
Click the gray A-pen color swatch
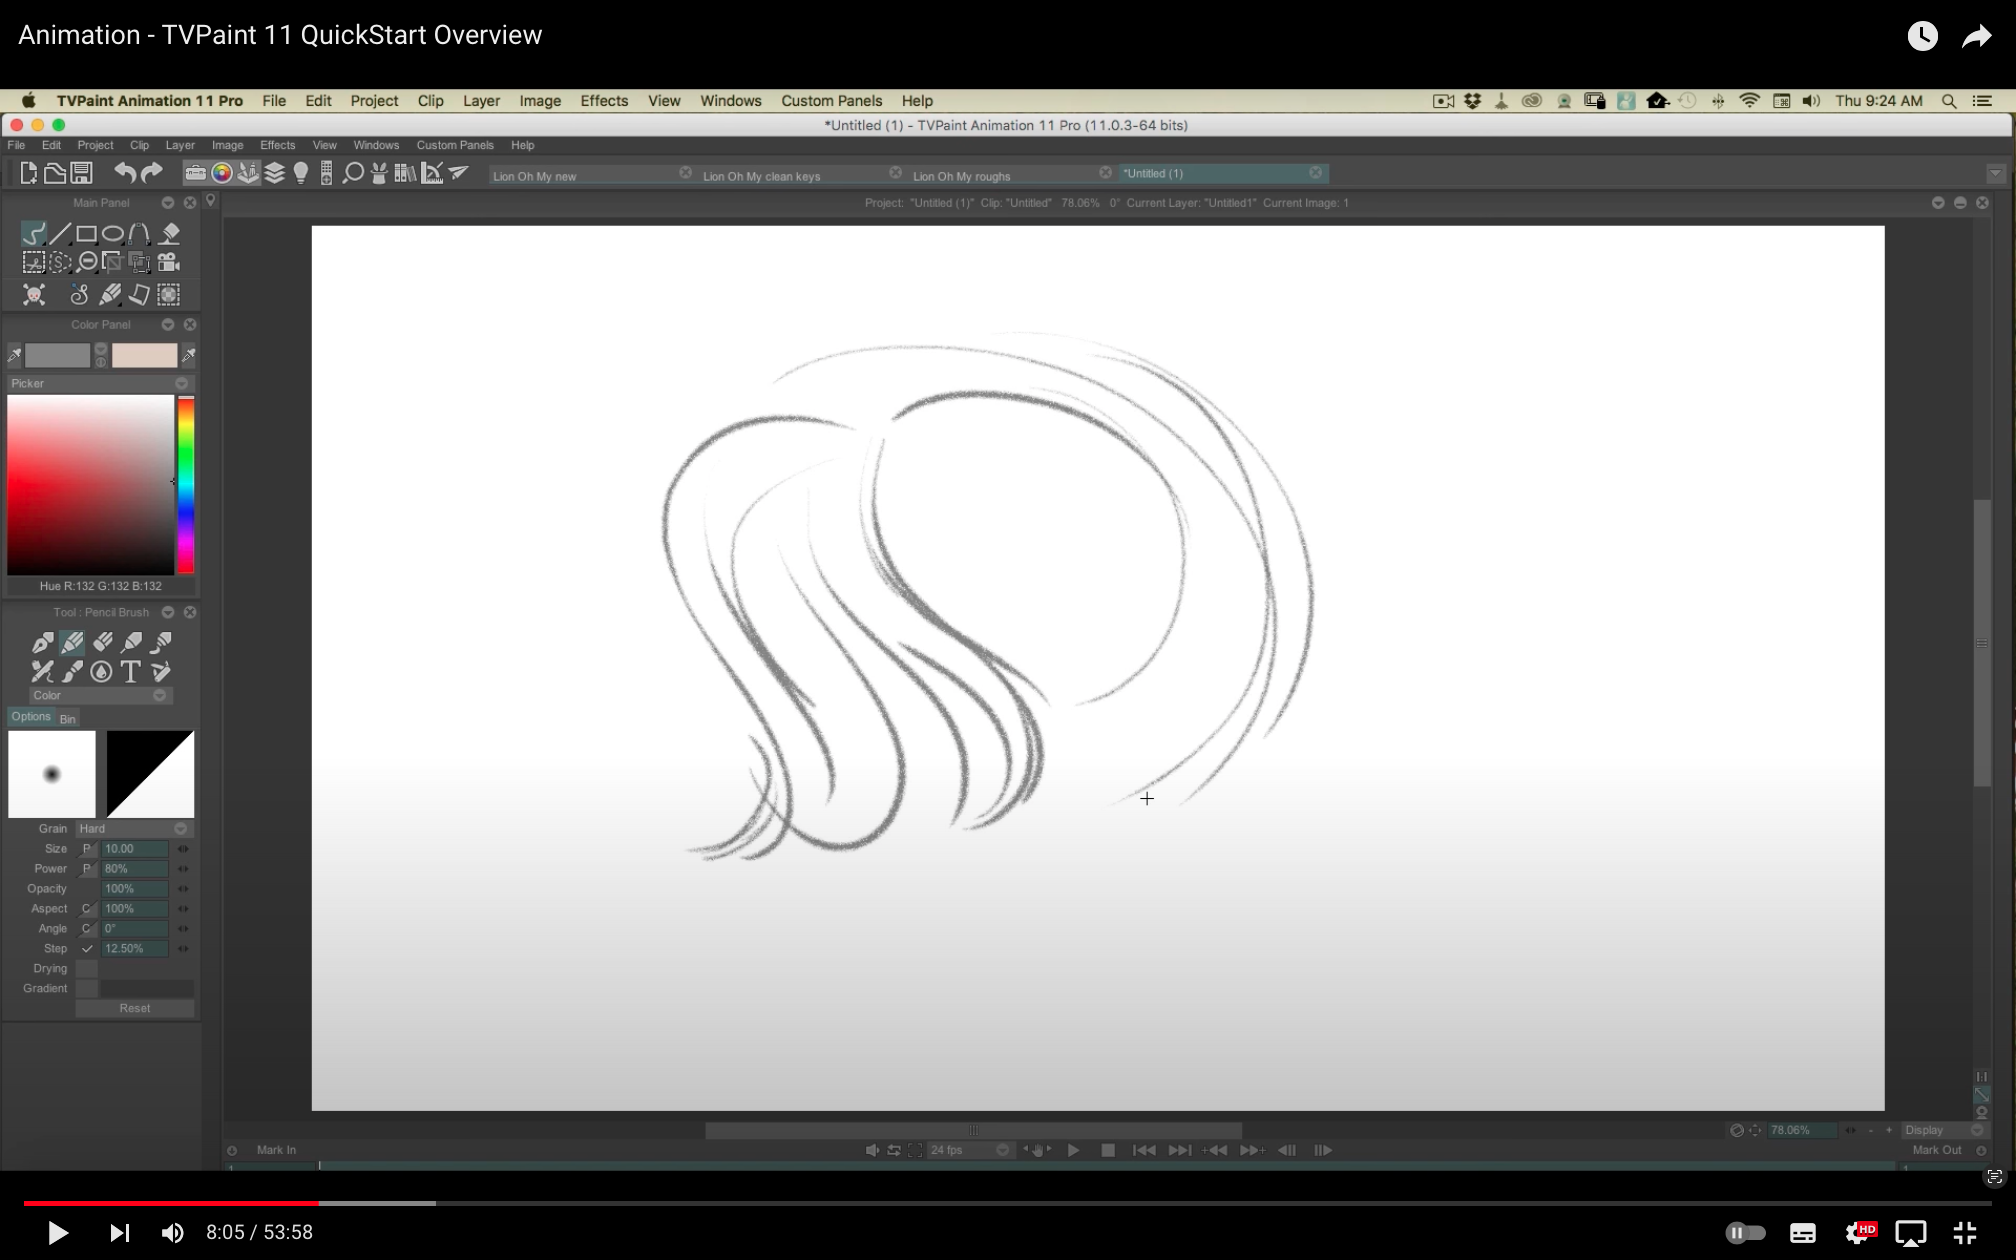click(x=57, y=355)
